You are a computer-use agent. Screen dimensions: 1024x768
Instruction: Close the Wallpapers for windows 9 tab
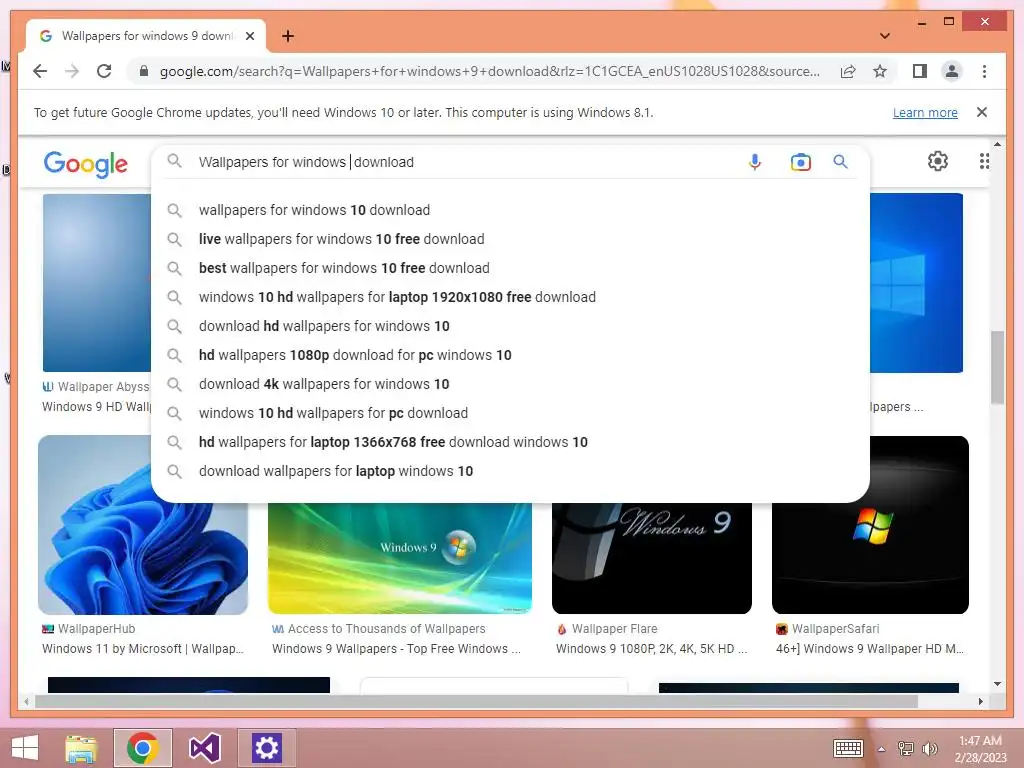coord(249,36)
